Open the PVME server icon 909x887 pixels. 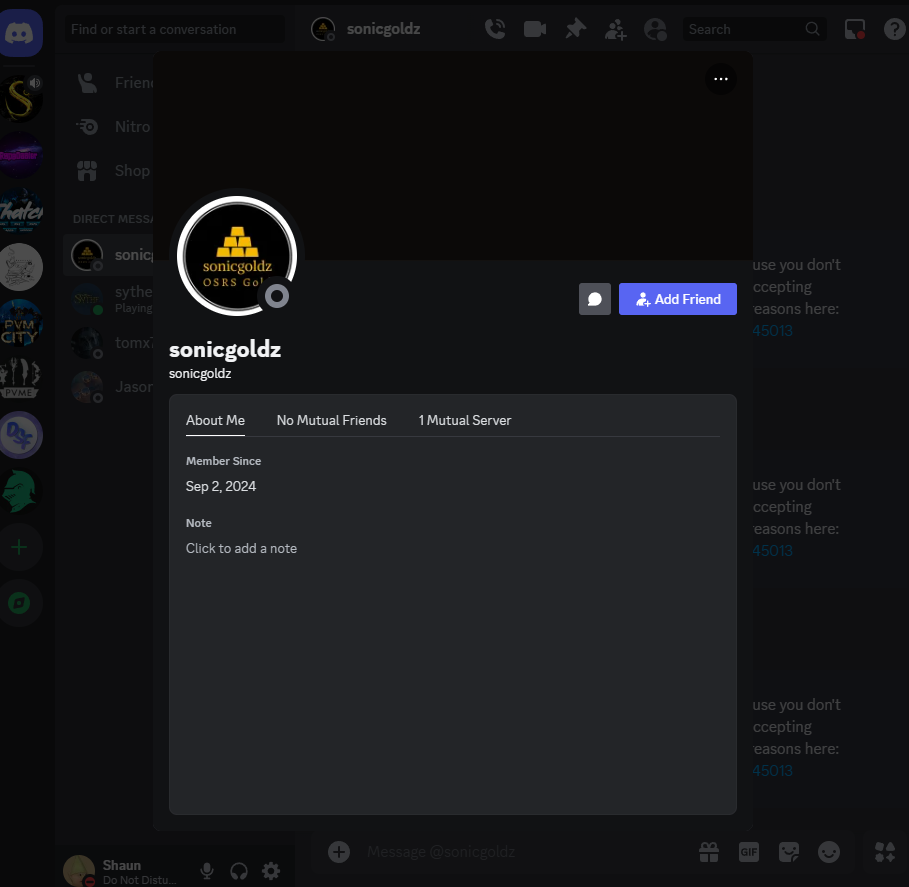pos(21,379)
